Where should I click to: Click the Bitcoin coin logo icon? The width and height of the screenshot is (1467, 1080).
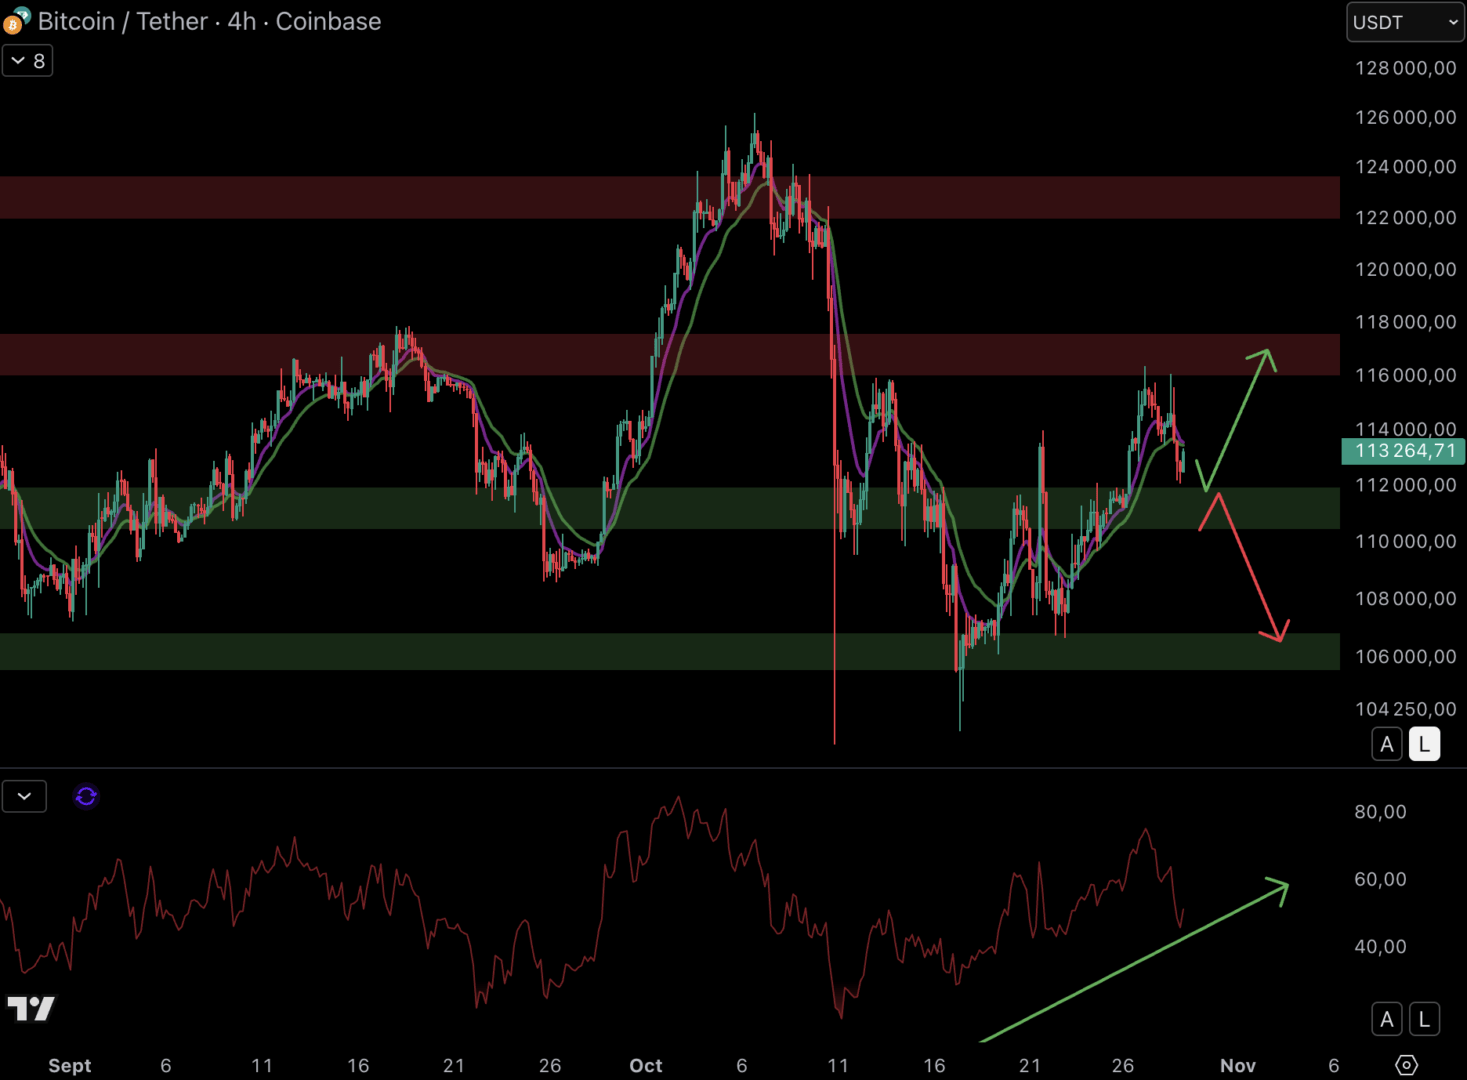15,21
